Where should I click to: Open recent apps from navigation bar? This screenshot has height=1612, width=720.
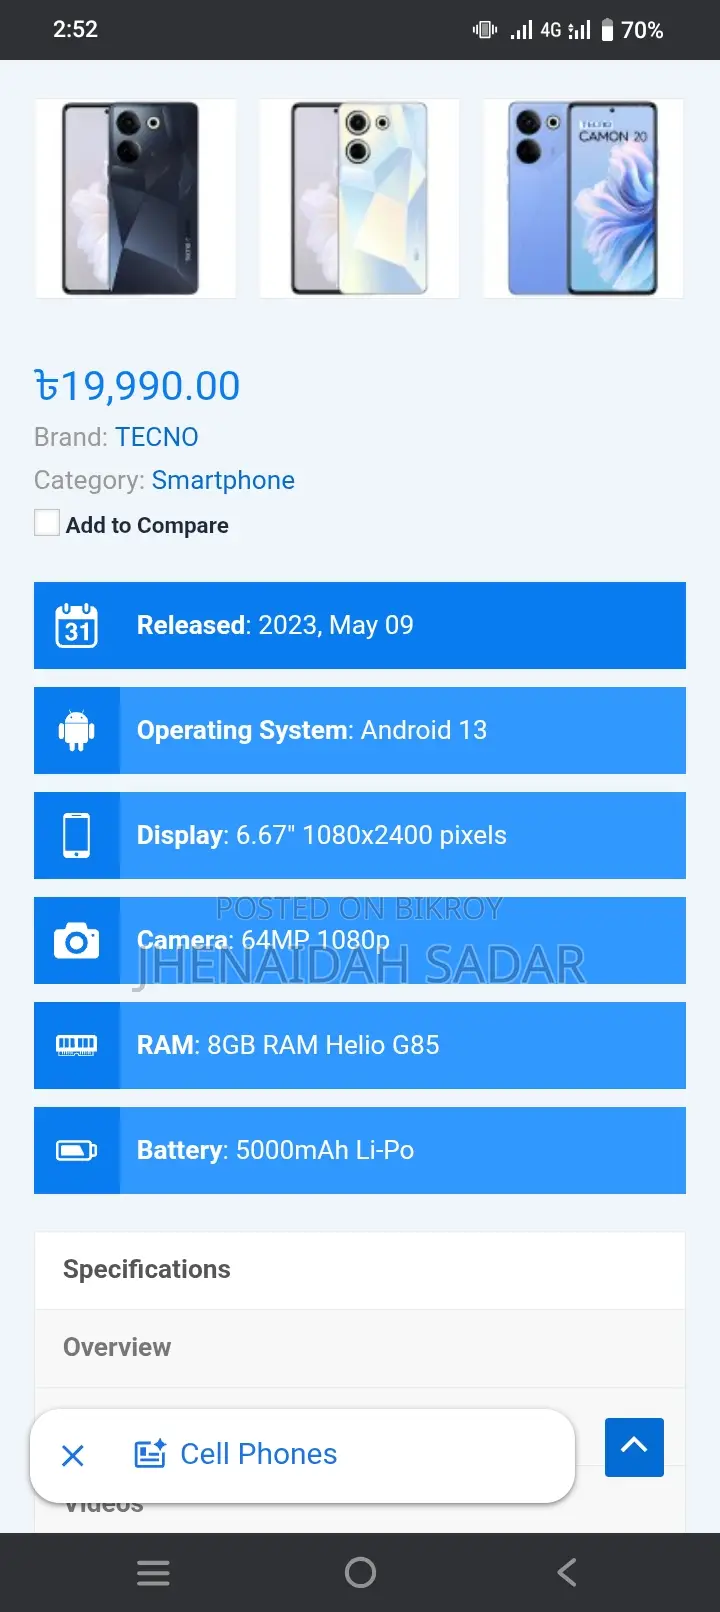pos(153,1573)
